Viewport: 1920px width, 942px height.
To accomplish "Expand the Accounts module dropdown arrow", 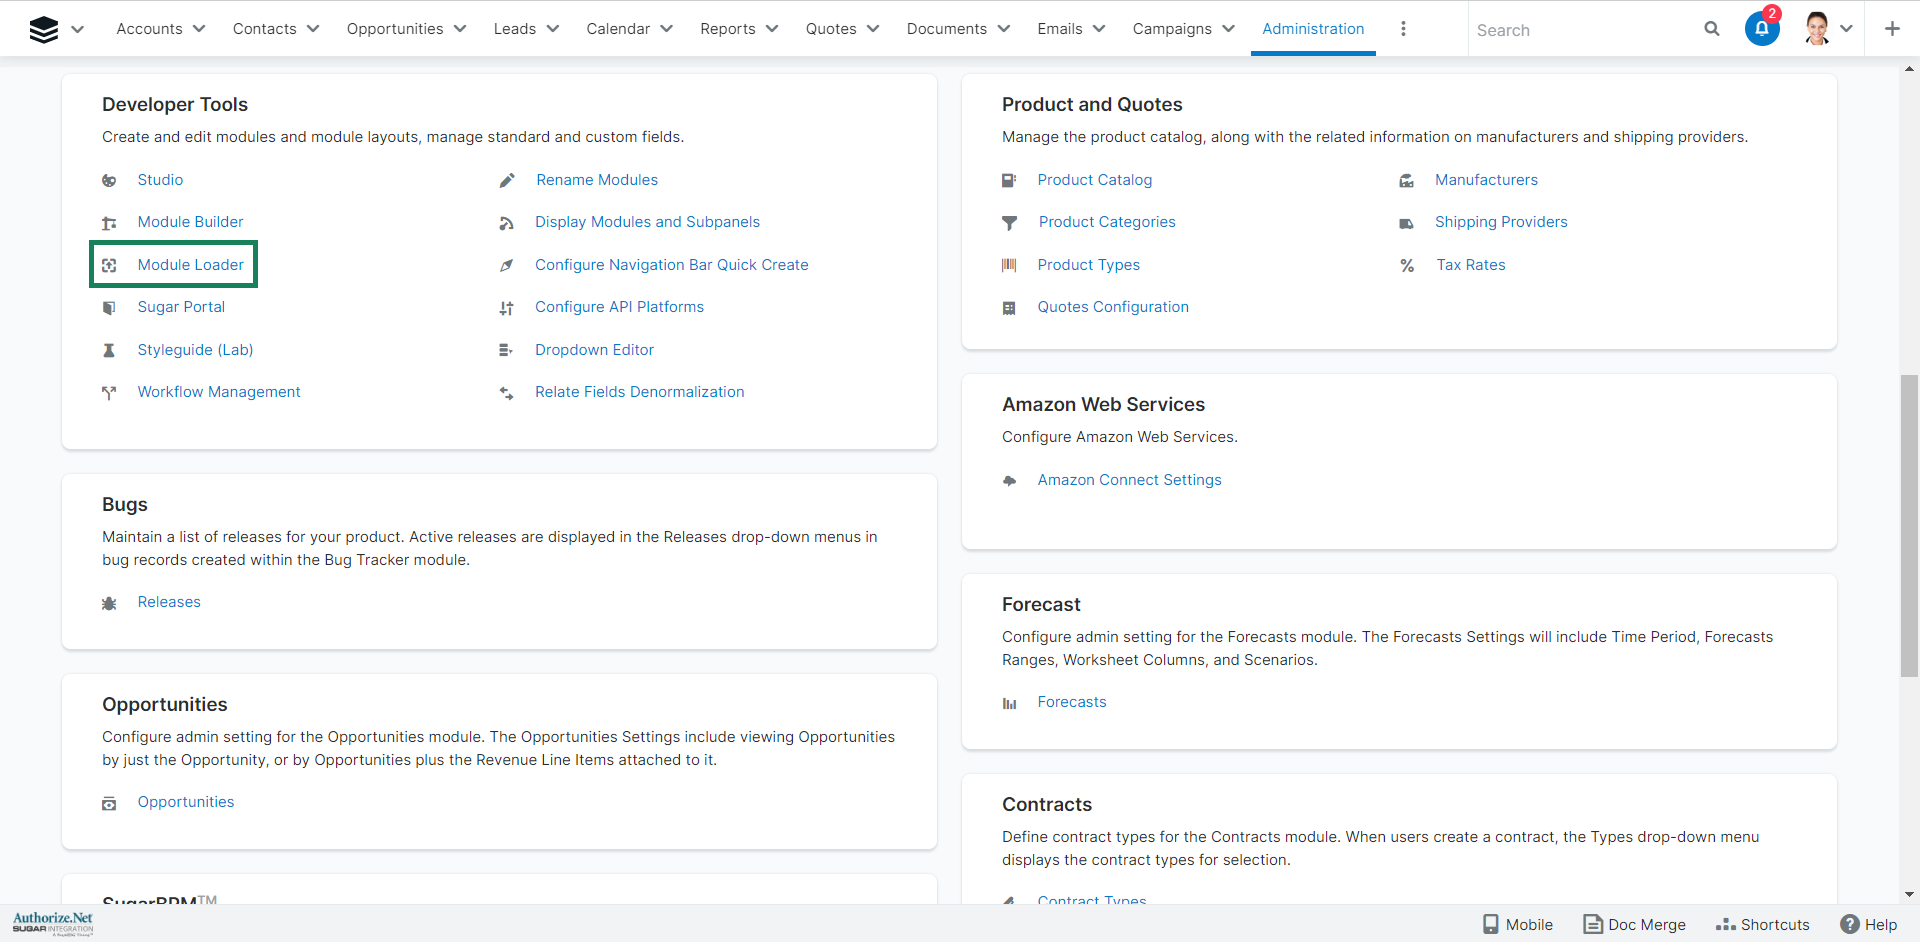I will 199,29.
